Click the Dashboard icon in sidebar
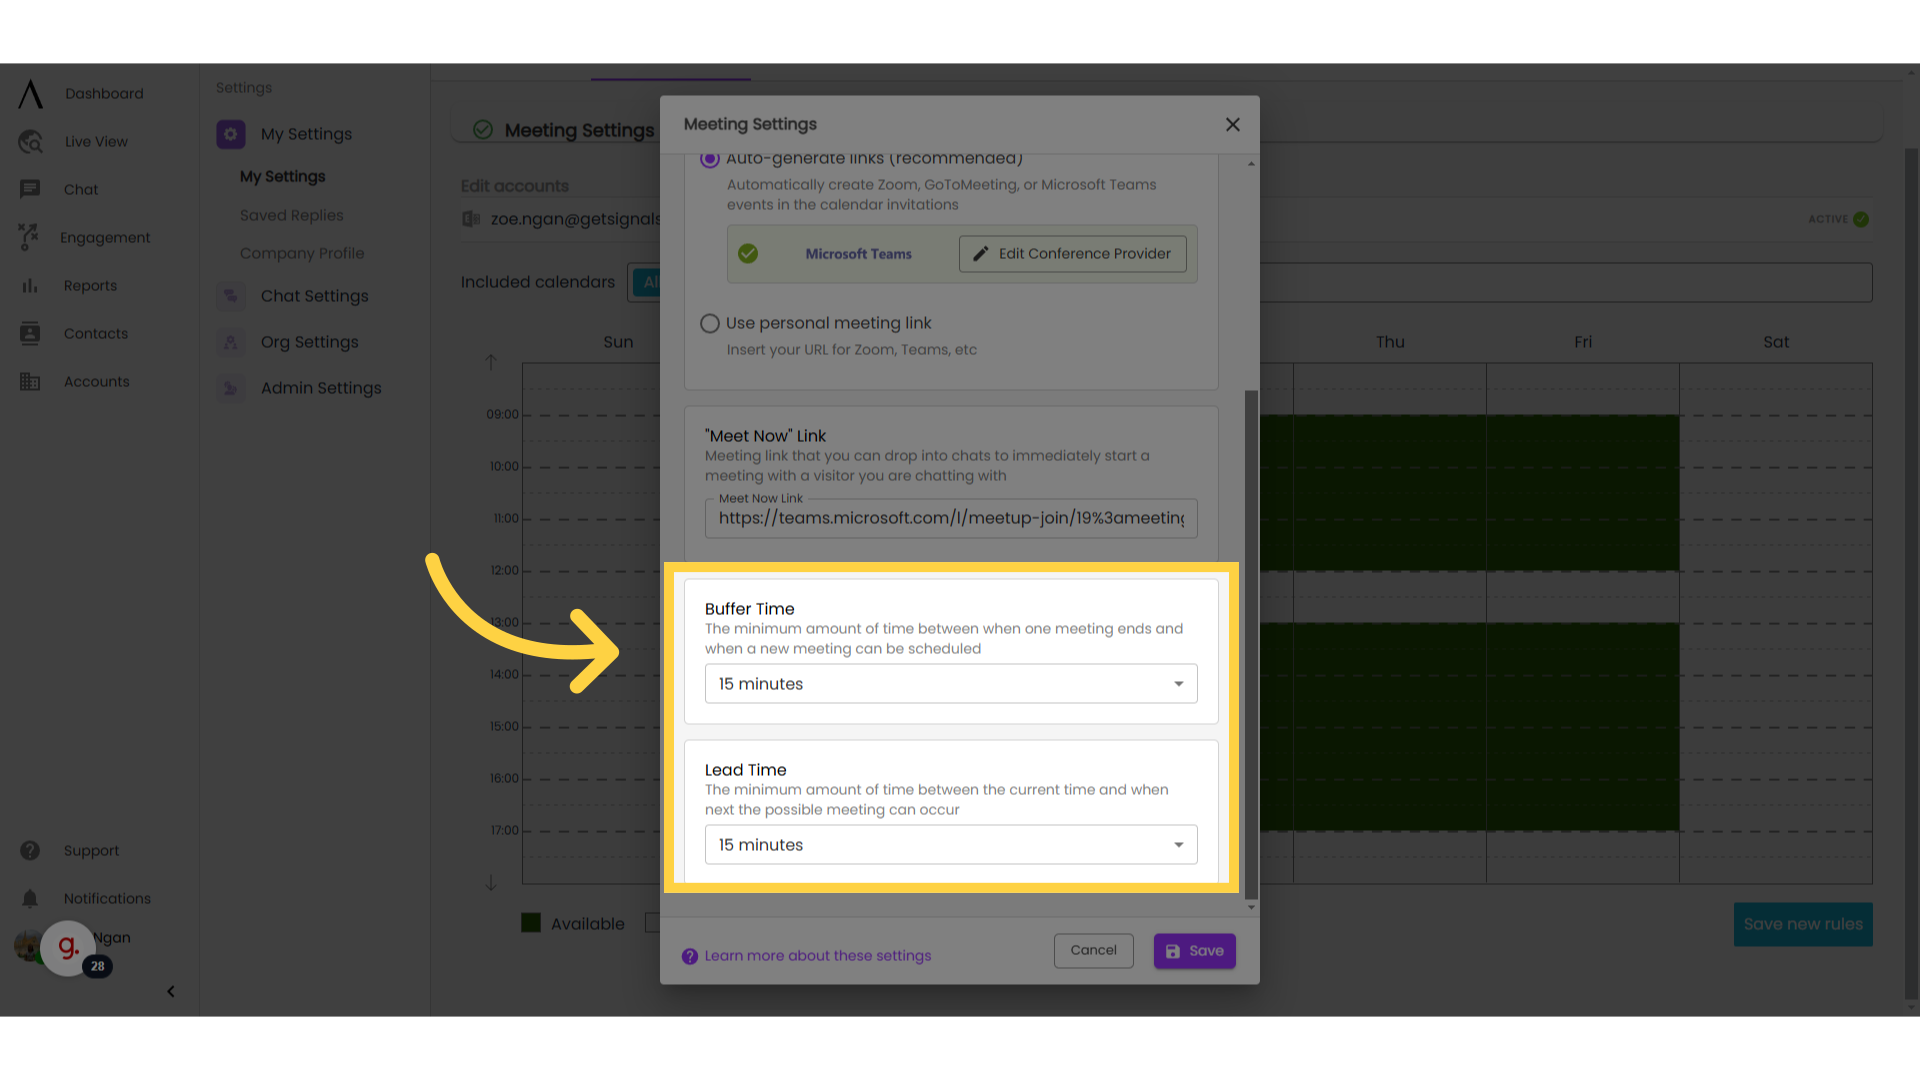The width and height of the screenshot is (1920, 1080). pos(30,94)
